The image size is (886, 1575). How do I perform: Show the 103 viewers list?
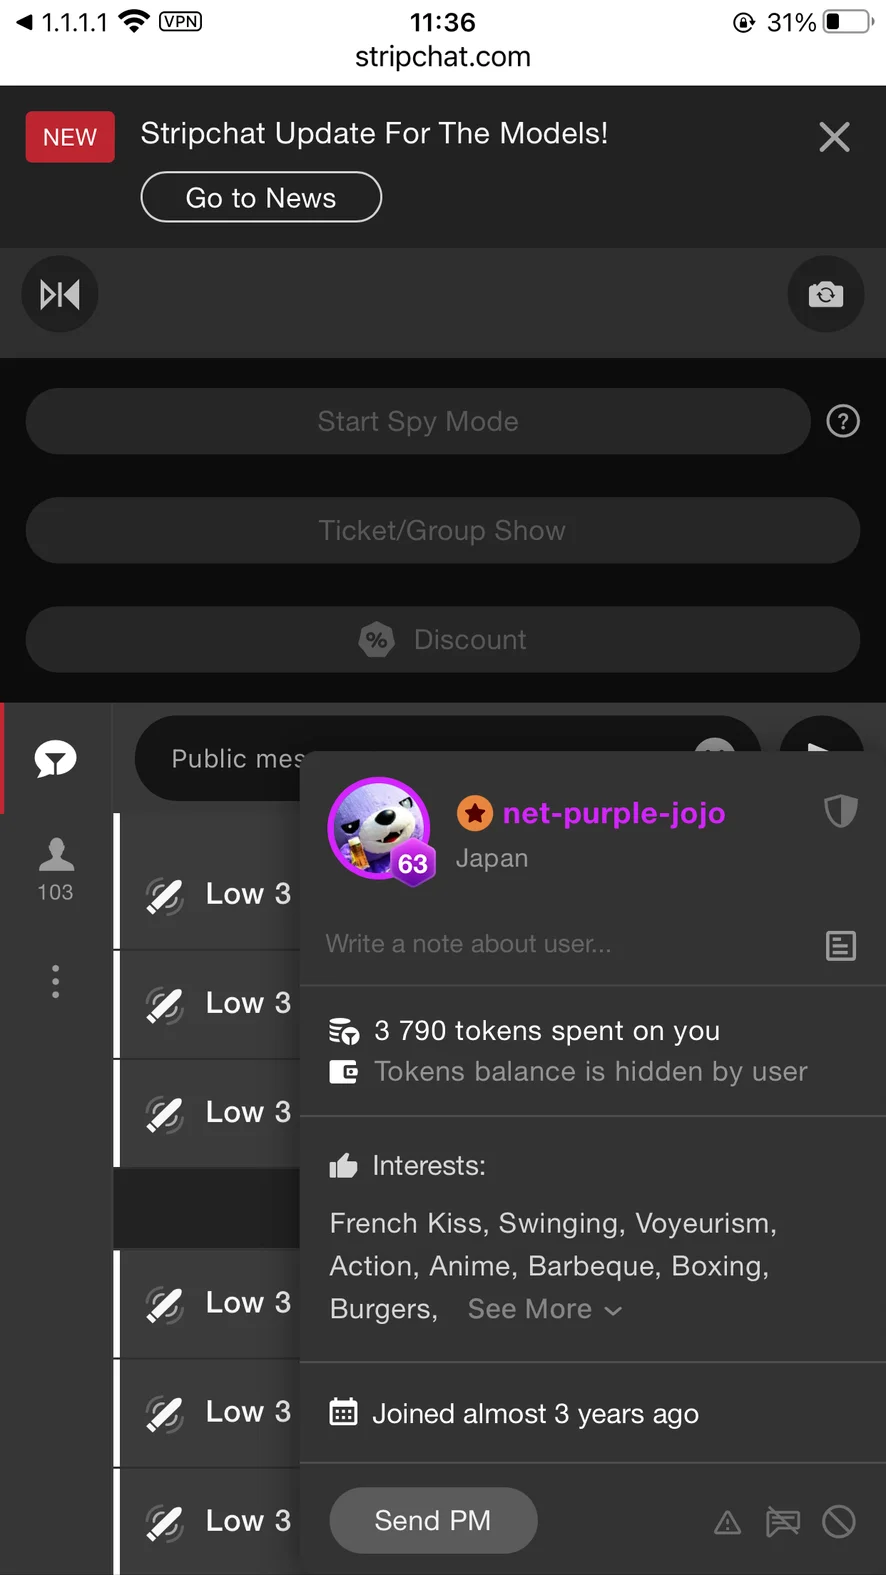tap(56, 868)
